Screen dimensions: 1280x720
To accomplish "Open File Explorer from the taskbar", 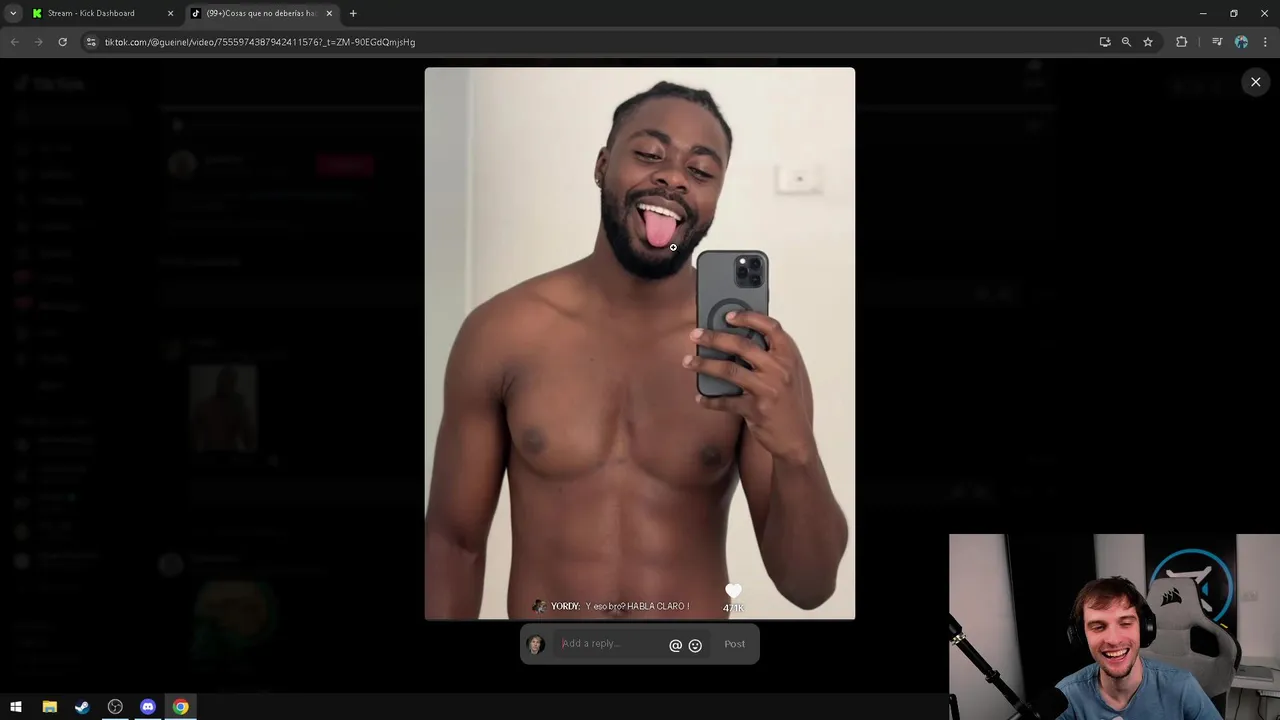I will click(x=49, y=707).
